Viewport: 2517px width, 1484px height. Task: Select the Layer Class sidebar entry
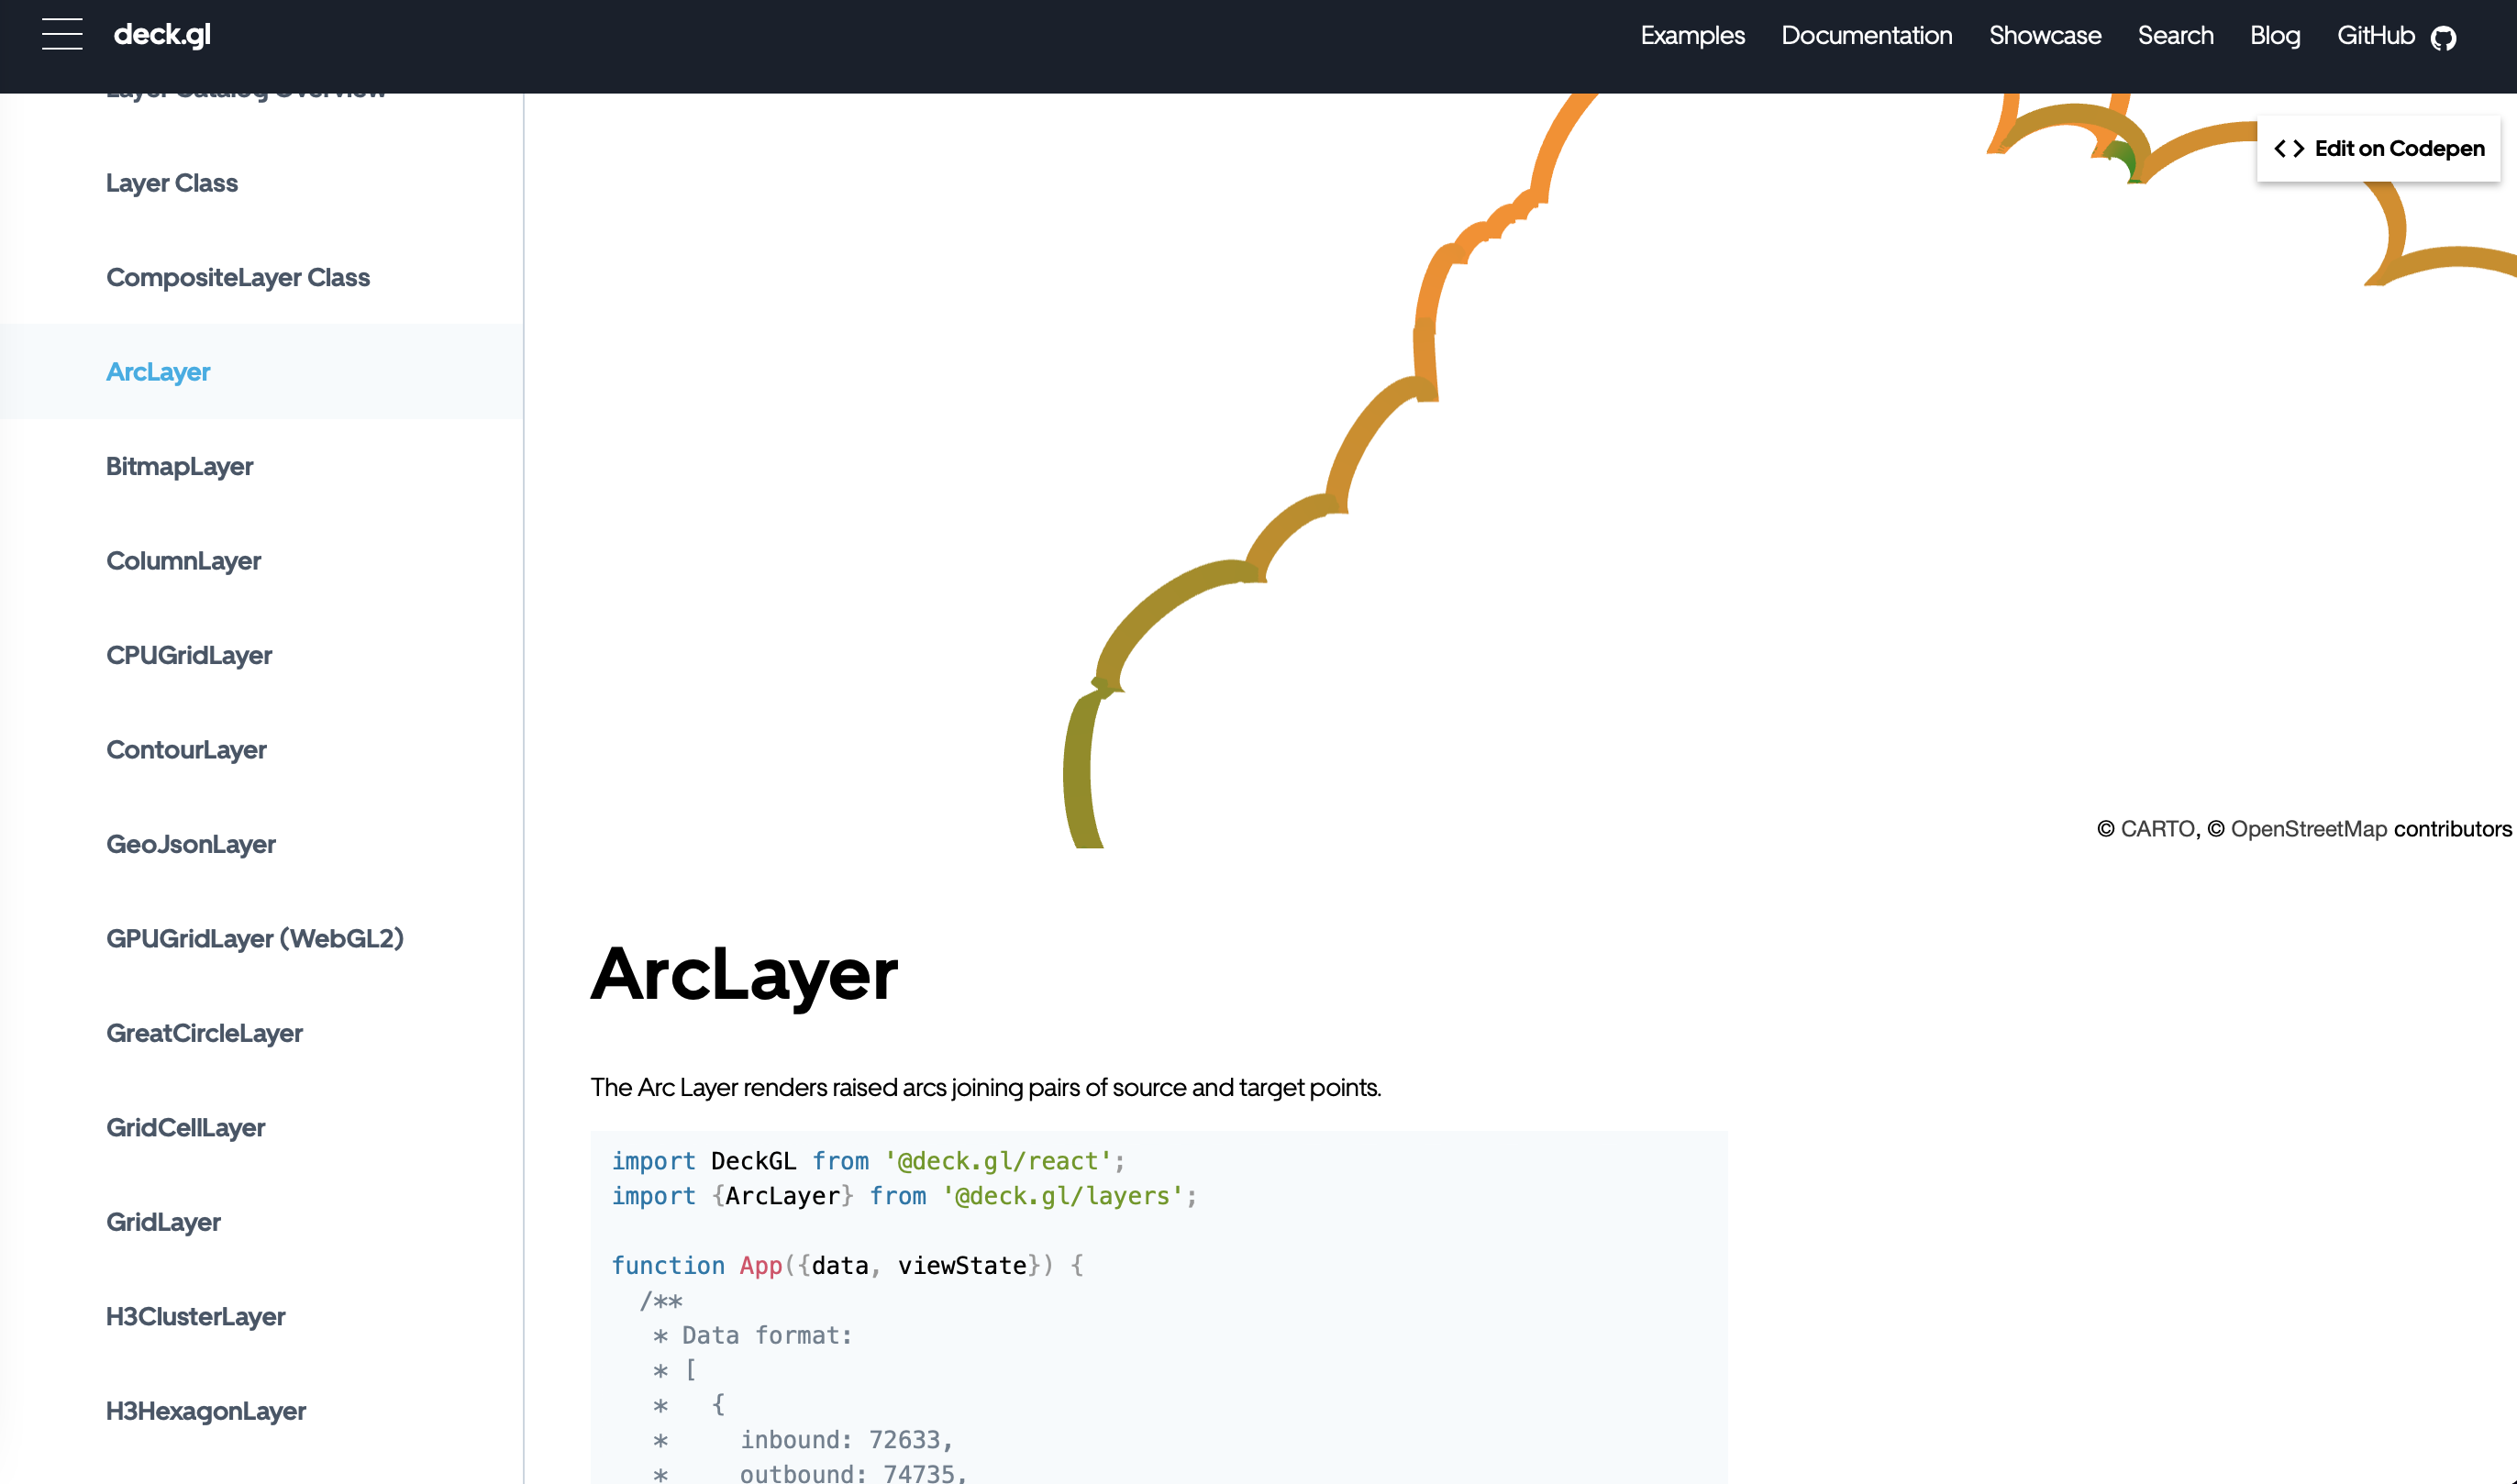coord(171,183)
